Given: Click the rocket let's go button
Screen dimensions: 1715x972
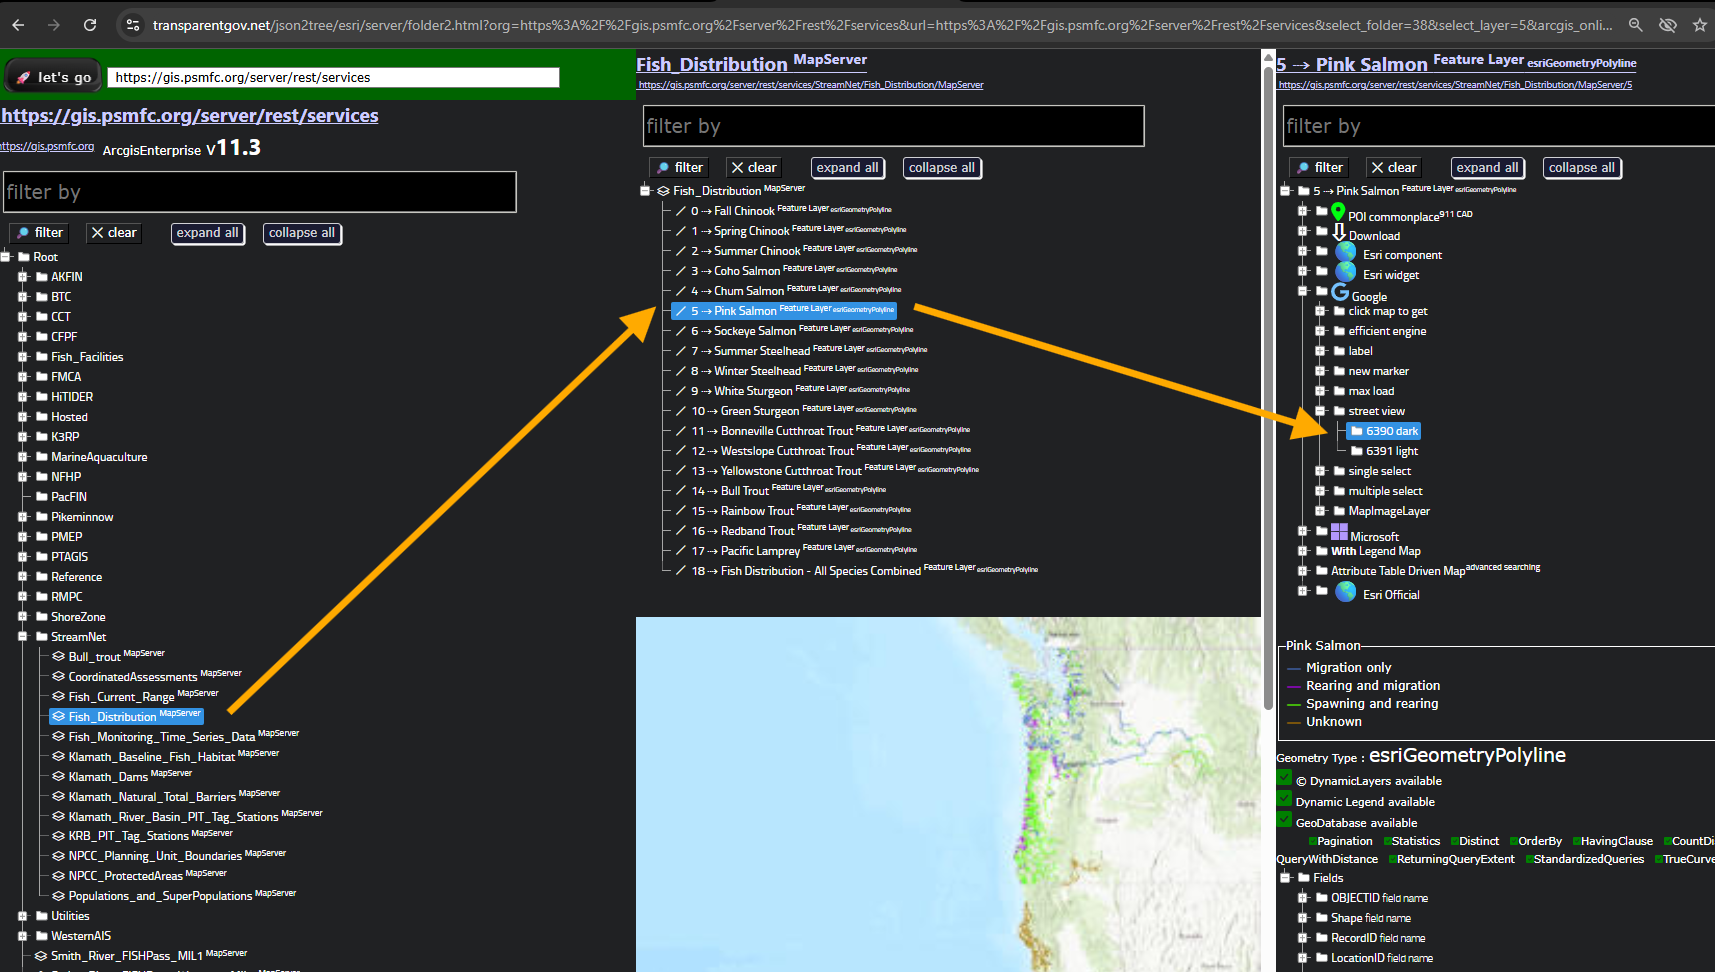Looking at the screenshot, I should tap(53, 77).
